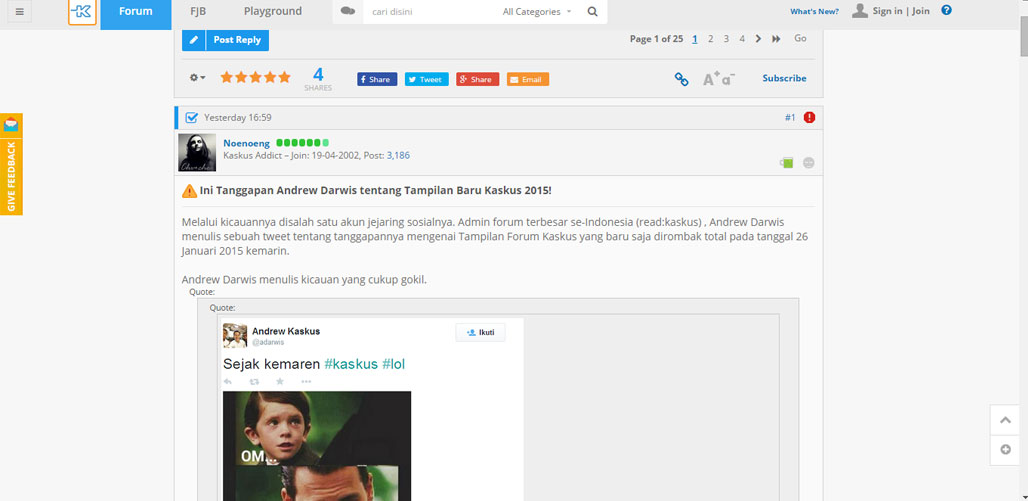The width and height of the screenshot is (1028, 501).
Task: Click the magnifier search icon
Action: [592, 12]
